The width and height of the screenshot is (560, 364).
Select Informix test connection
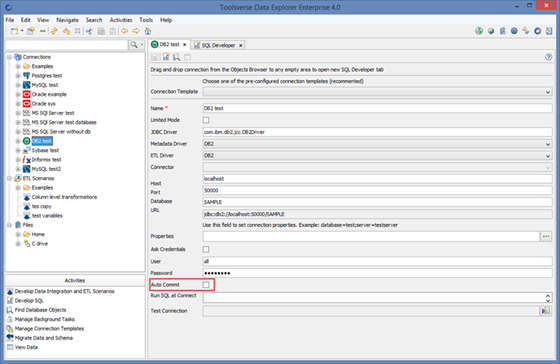pyautogui.click(x=46, y=160)
